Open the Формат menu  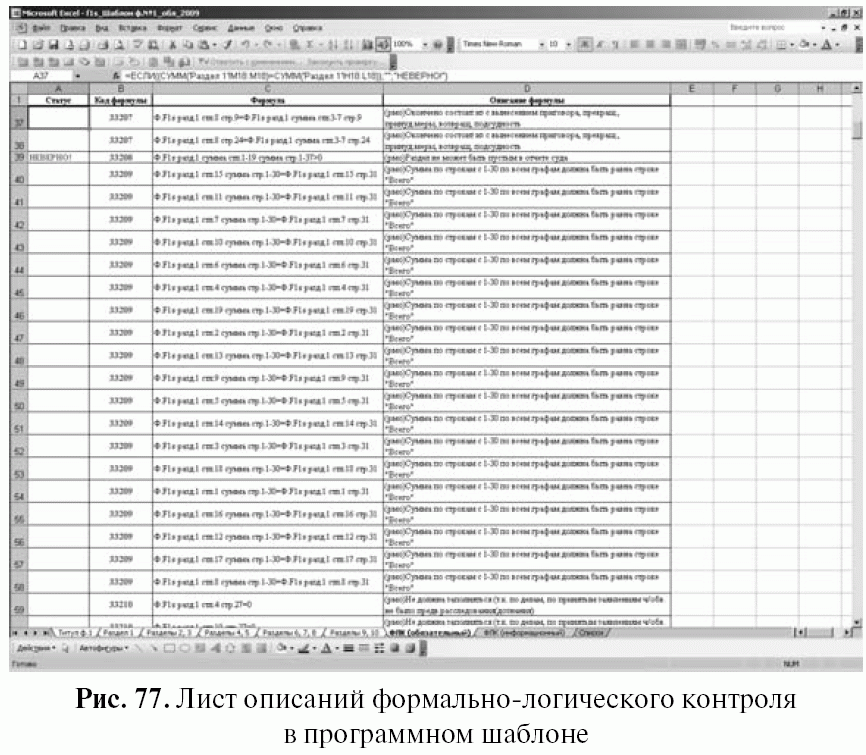pyautogui.click(x=170, y=28)
